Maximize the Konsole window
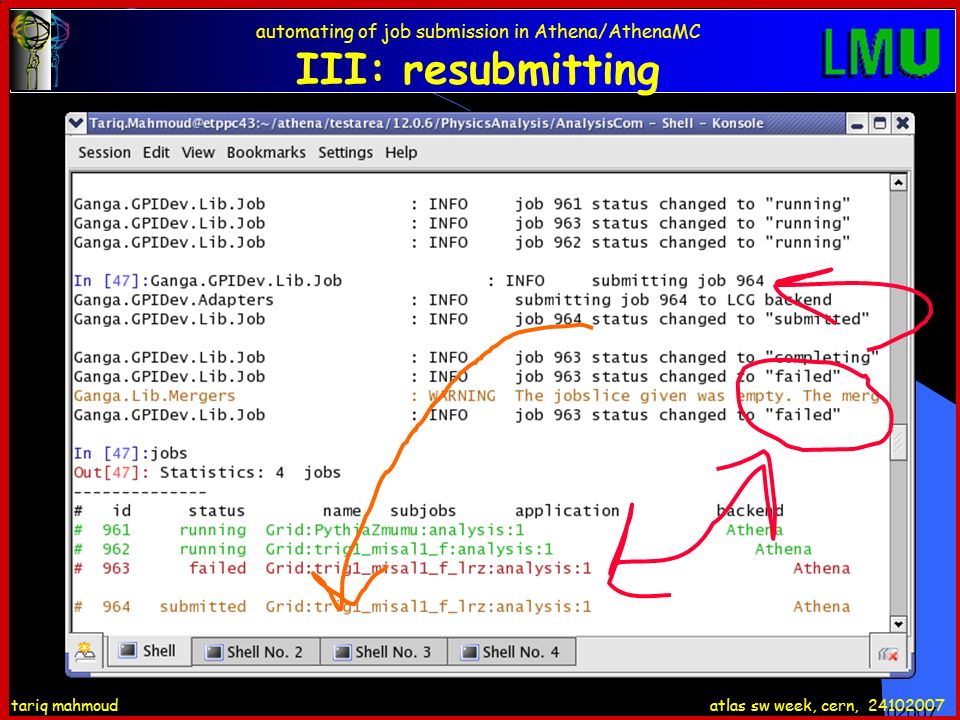This screenshot has width=960, height=720. [x=880, y=124]
